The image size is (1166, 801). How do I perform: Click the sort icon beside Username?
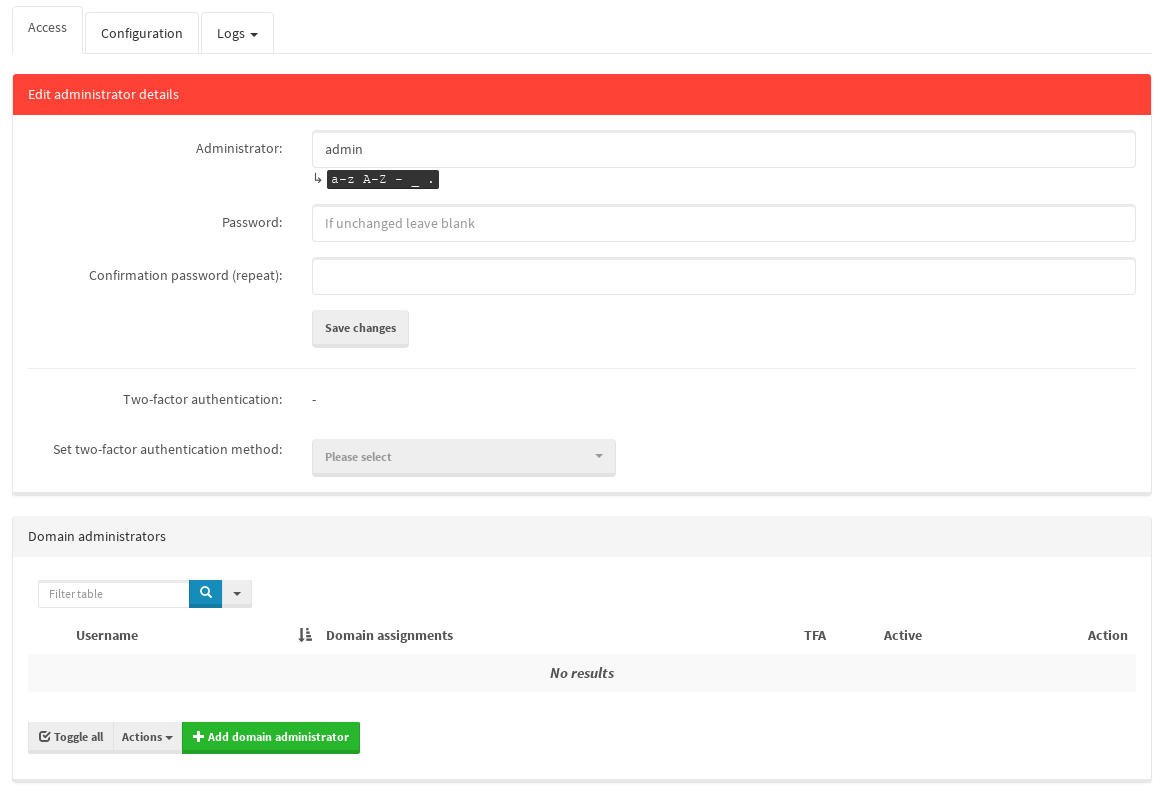(x=305, y=635)
